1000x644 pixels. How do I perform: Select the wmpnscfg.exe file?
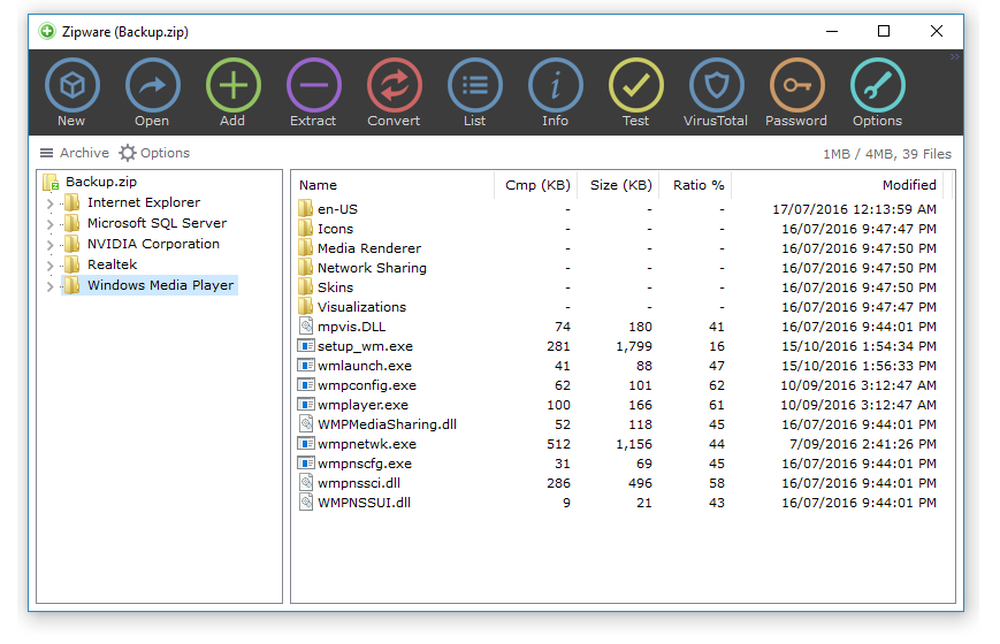pyautogui.click(x=618, y=464)
